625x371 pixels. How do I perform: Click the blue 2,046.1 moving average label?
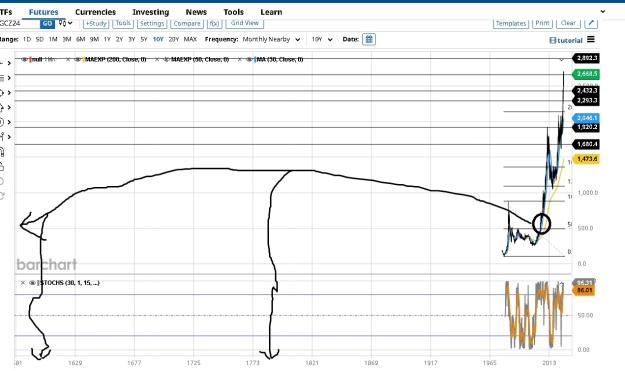tap(586, 118)
